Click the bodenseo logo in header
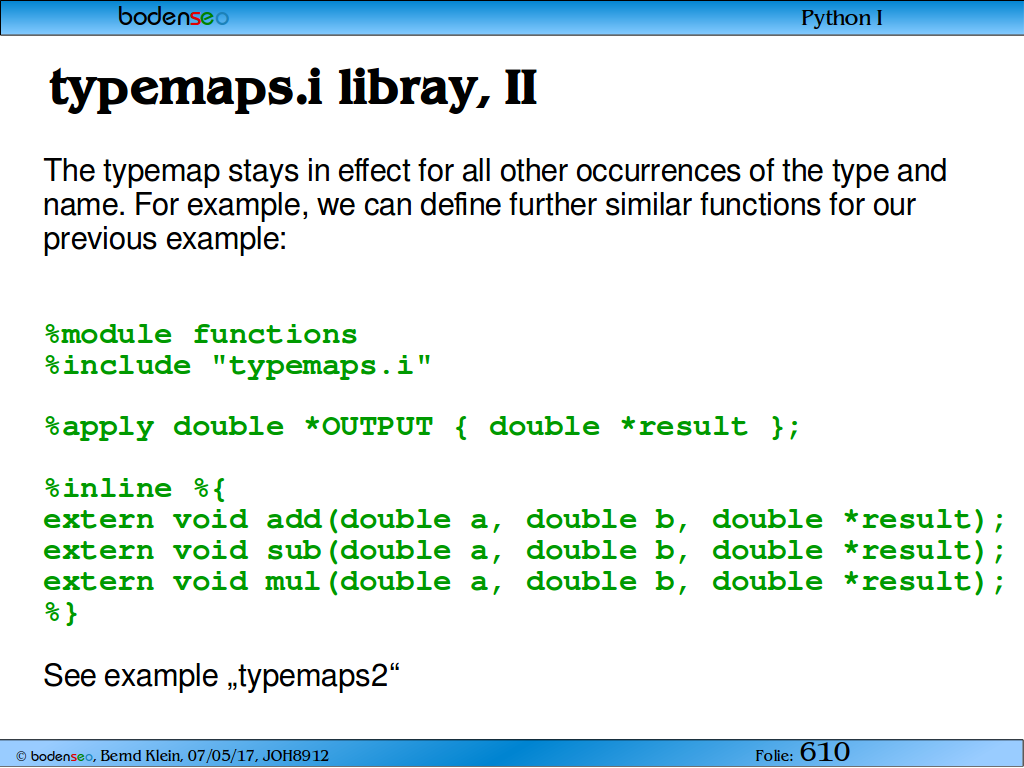Image resolution: width=1024 pixels, height=768 pixels. pyautogui.click(x=174, y=16)
